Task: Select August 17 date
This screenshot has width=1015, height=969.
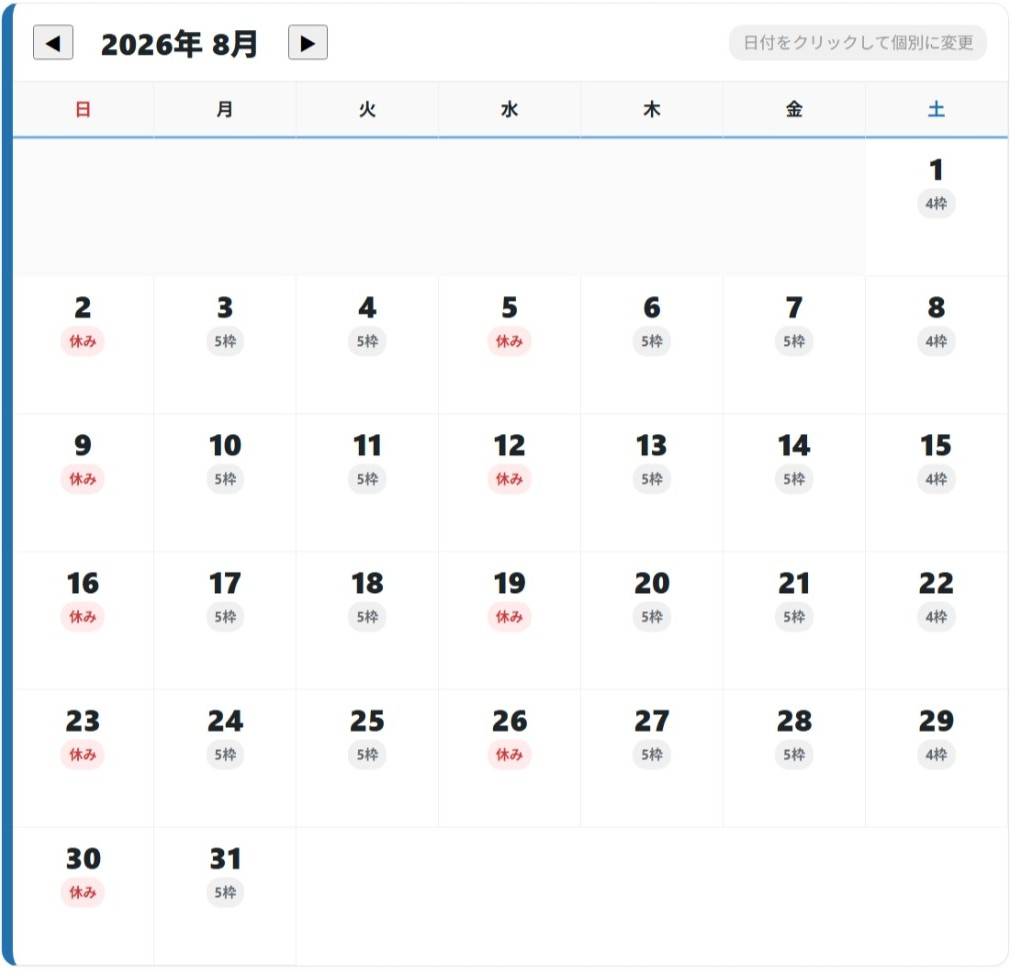Action: [225, 621]
